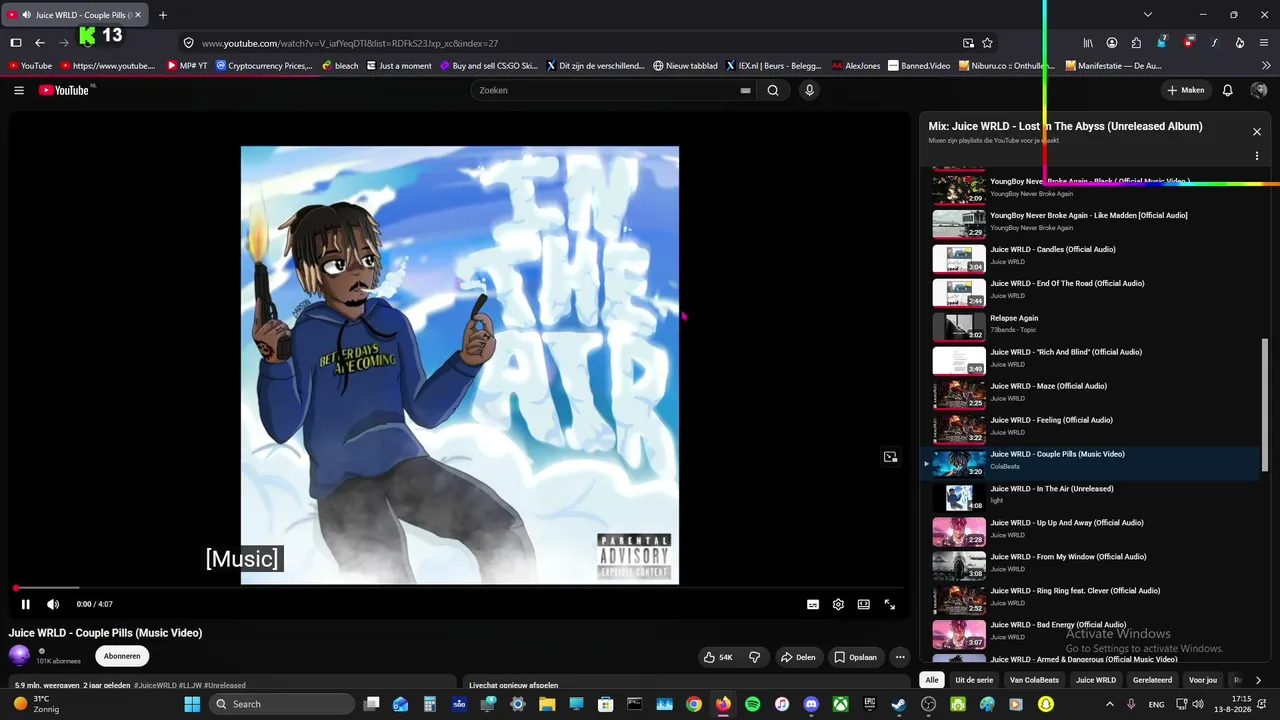The height and width of the screenshot is (720, 1280).
Task: Select the Alle filter chip
Action: coord(932,680)
